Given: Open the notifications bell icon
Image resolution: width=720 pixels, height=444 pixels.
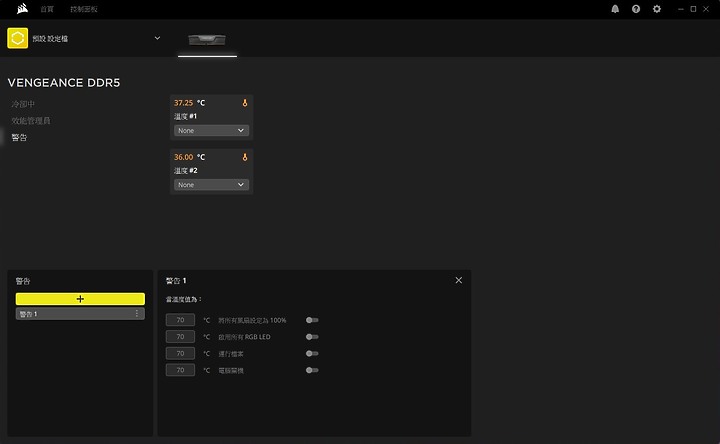Looking at the screenshot, I should [615, 9].
